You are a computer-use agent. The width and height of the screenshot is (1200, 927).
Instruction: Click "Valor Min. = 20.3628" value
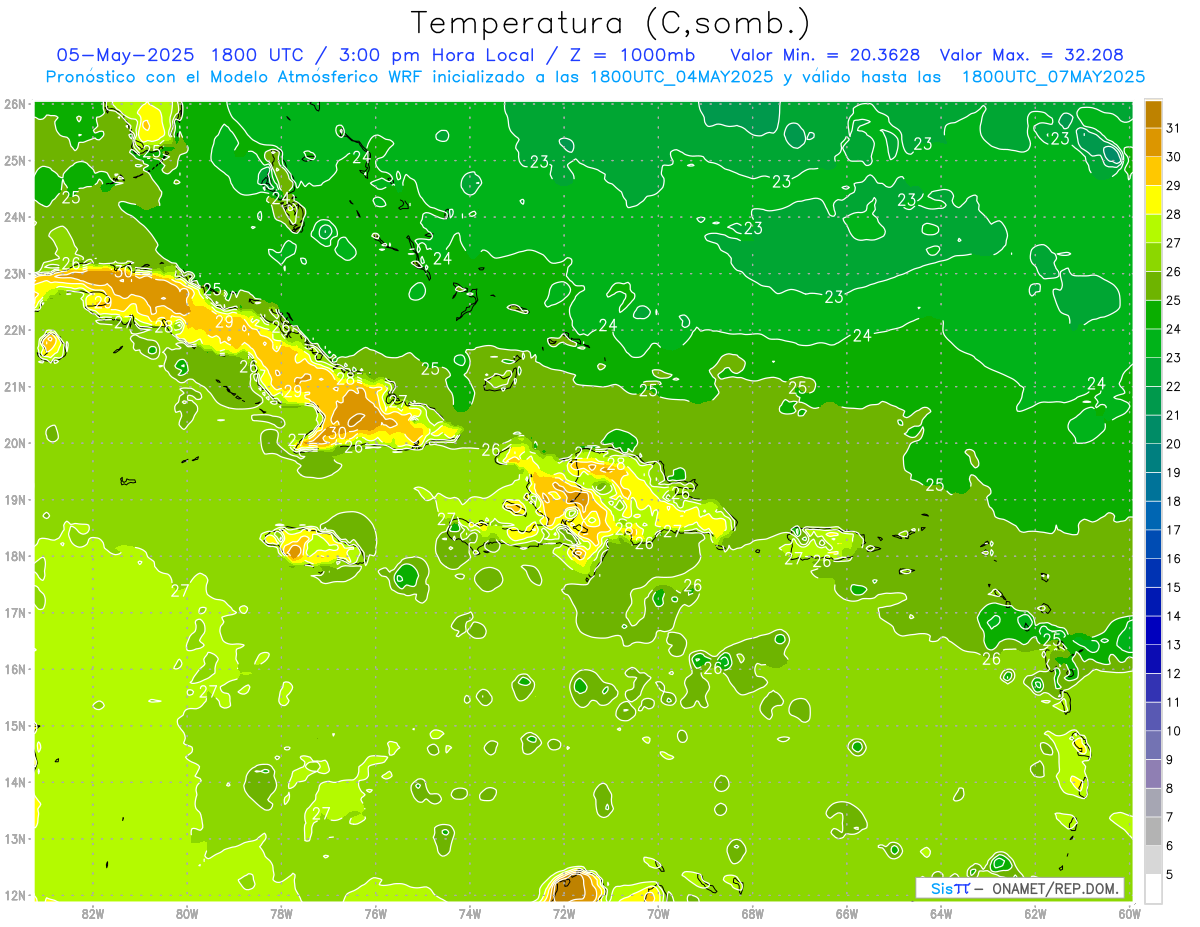[826, 55]
